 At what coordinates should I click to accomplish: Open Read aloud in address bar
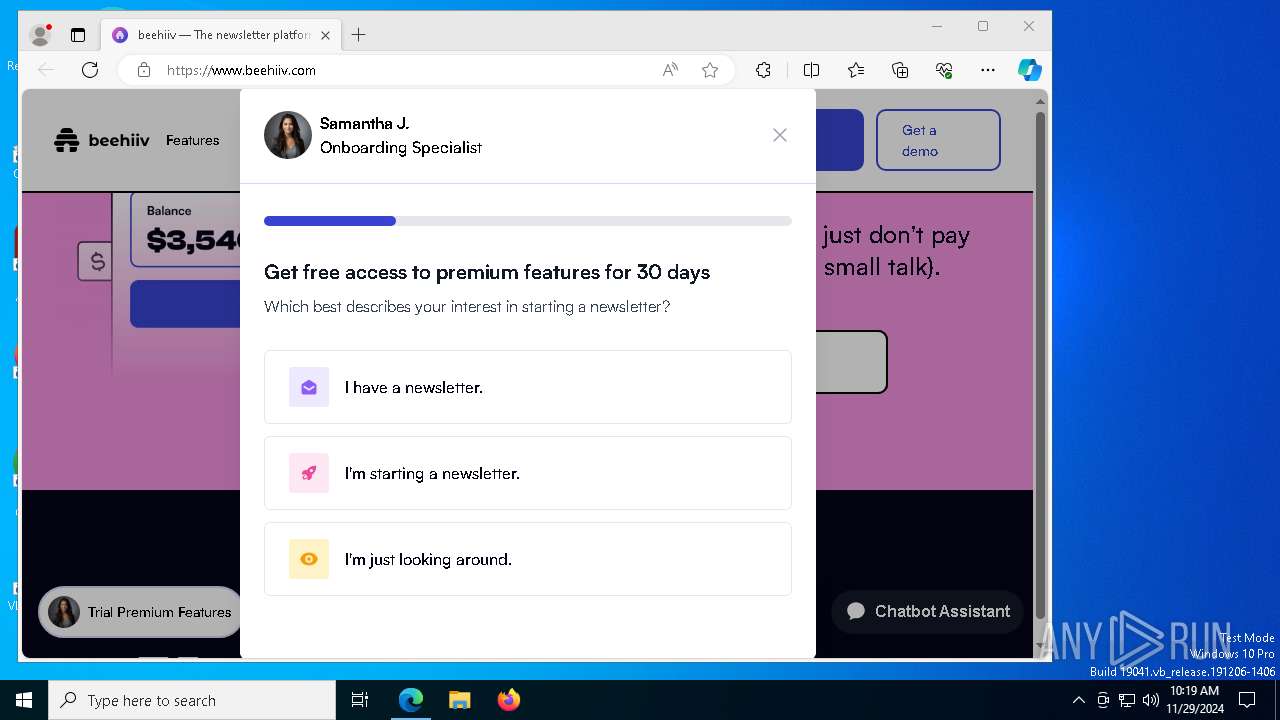click(670, 70)
